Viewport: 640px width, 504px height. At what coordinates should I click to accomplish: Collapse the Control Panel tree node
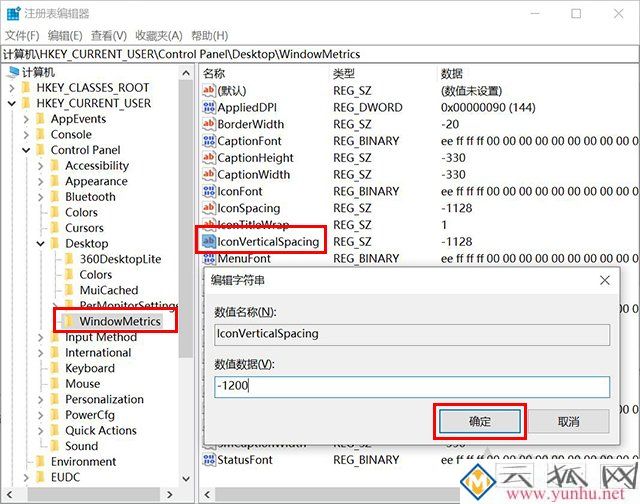(x=26, y=150)
